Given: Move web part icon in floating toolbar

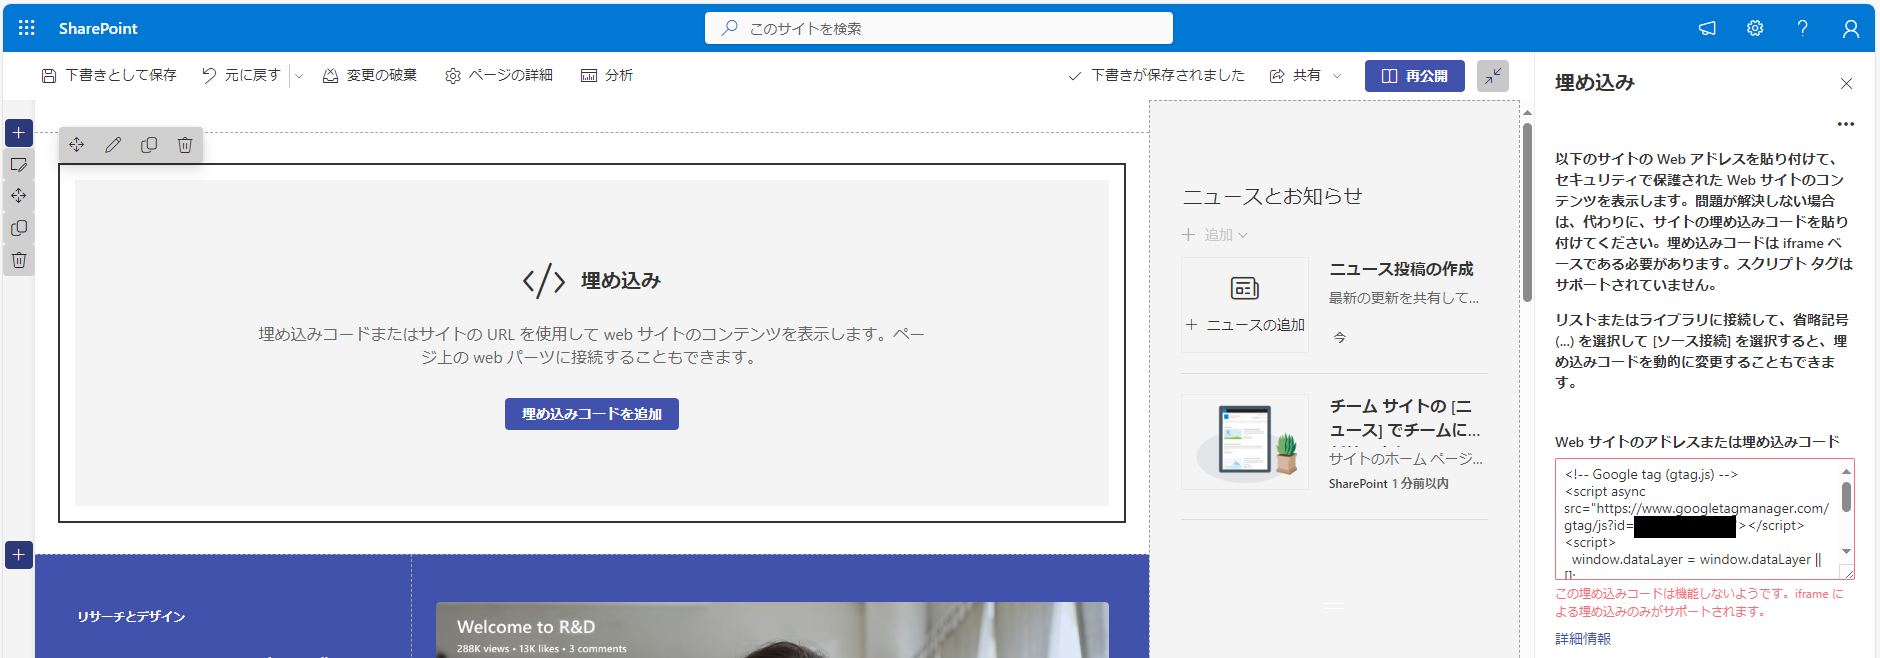Looking at the screenshot, I should pyautogui.click(x=77, y=145).
